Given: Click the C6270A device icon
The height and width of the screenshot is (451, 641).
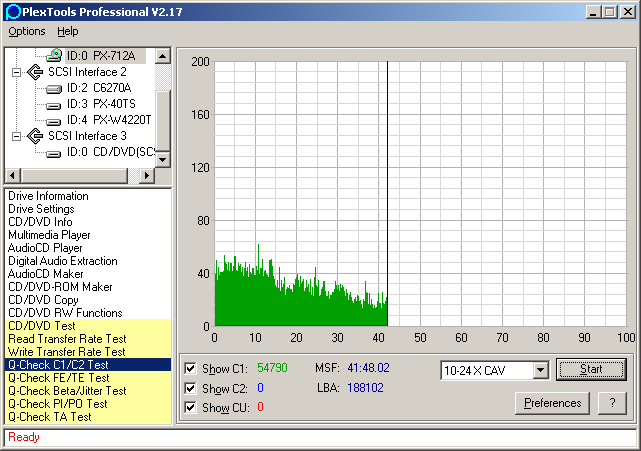Looking at the screenshot, I should click(54, 88).
